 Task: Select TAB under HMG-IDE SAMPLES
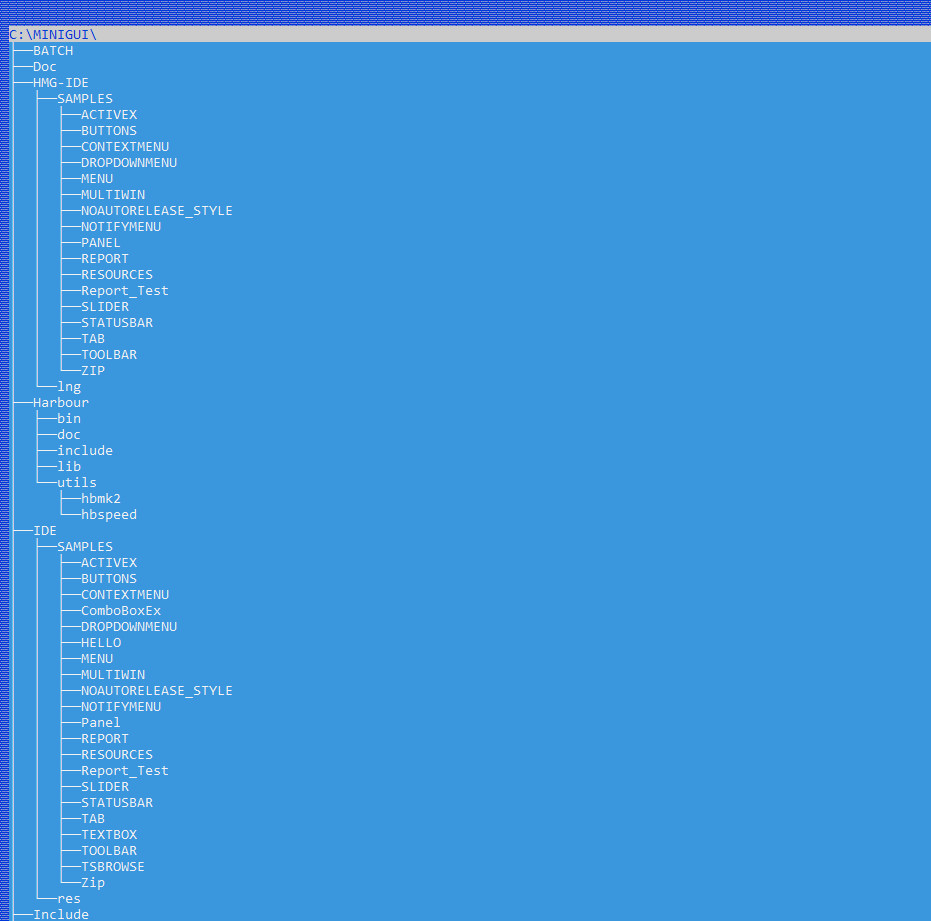coord(93,339)
